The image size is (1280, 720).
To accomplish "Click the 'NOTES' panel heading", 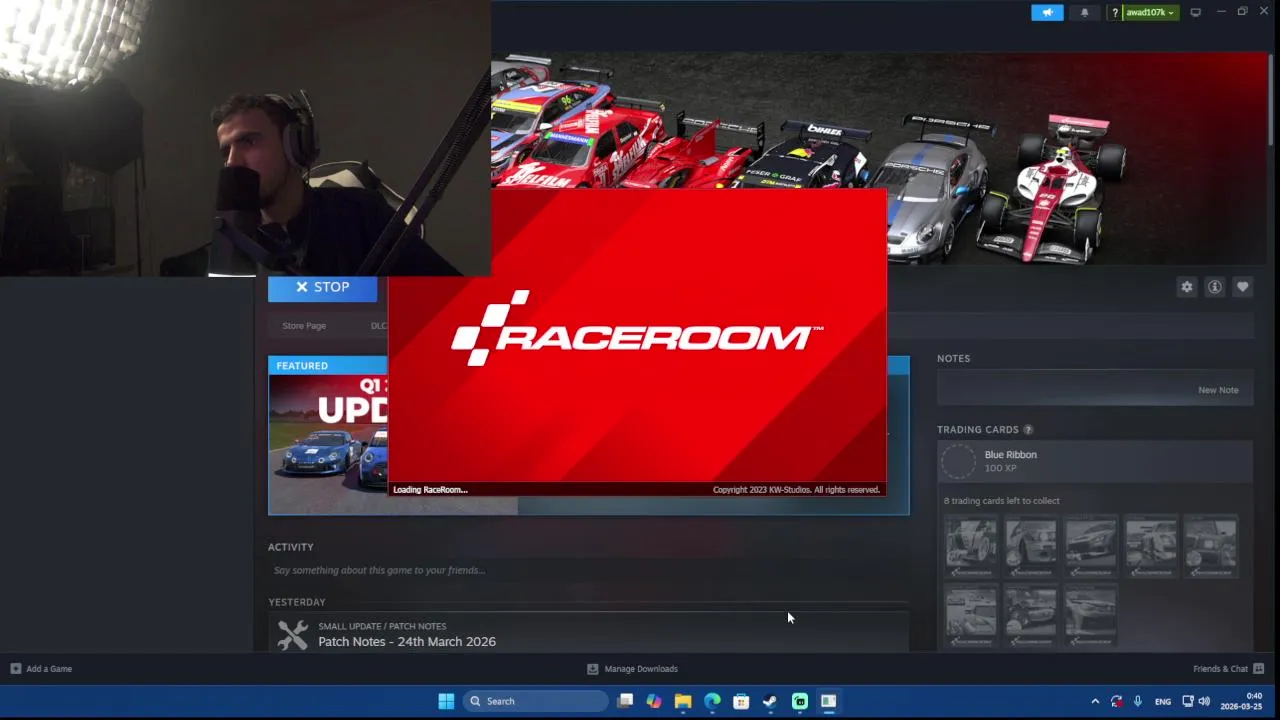I will (x=953, y=358).
